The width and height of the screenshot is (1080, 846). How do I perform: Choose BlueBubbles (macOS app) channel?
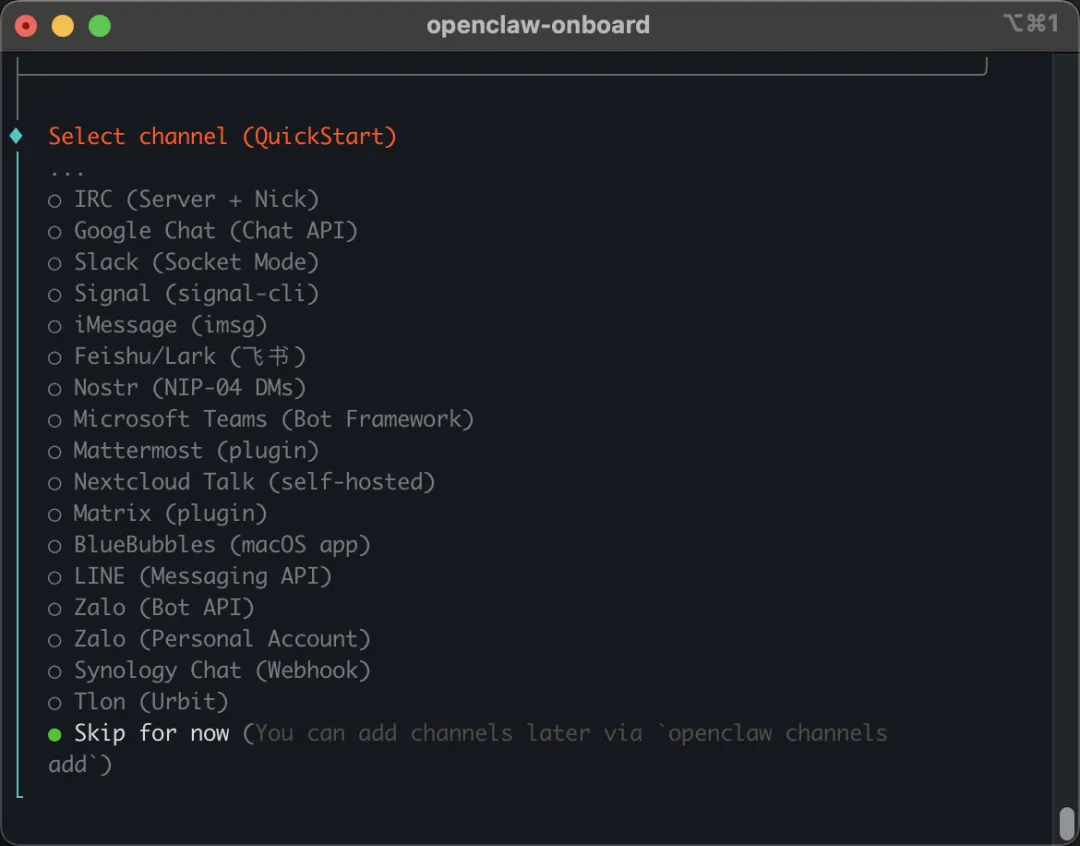coord(209,545)
